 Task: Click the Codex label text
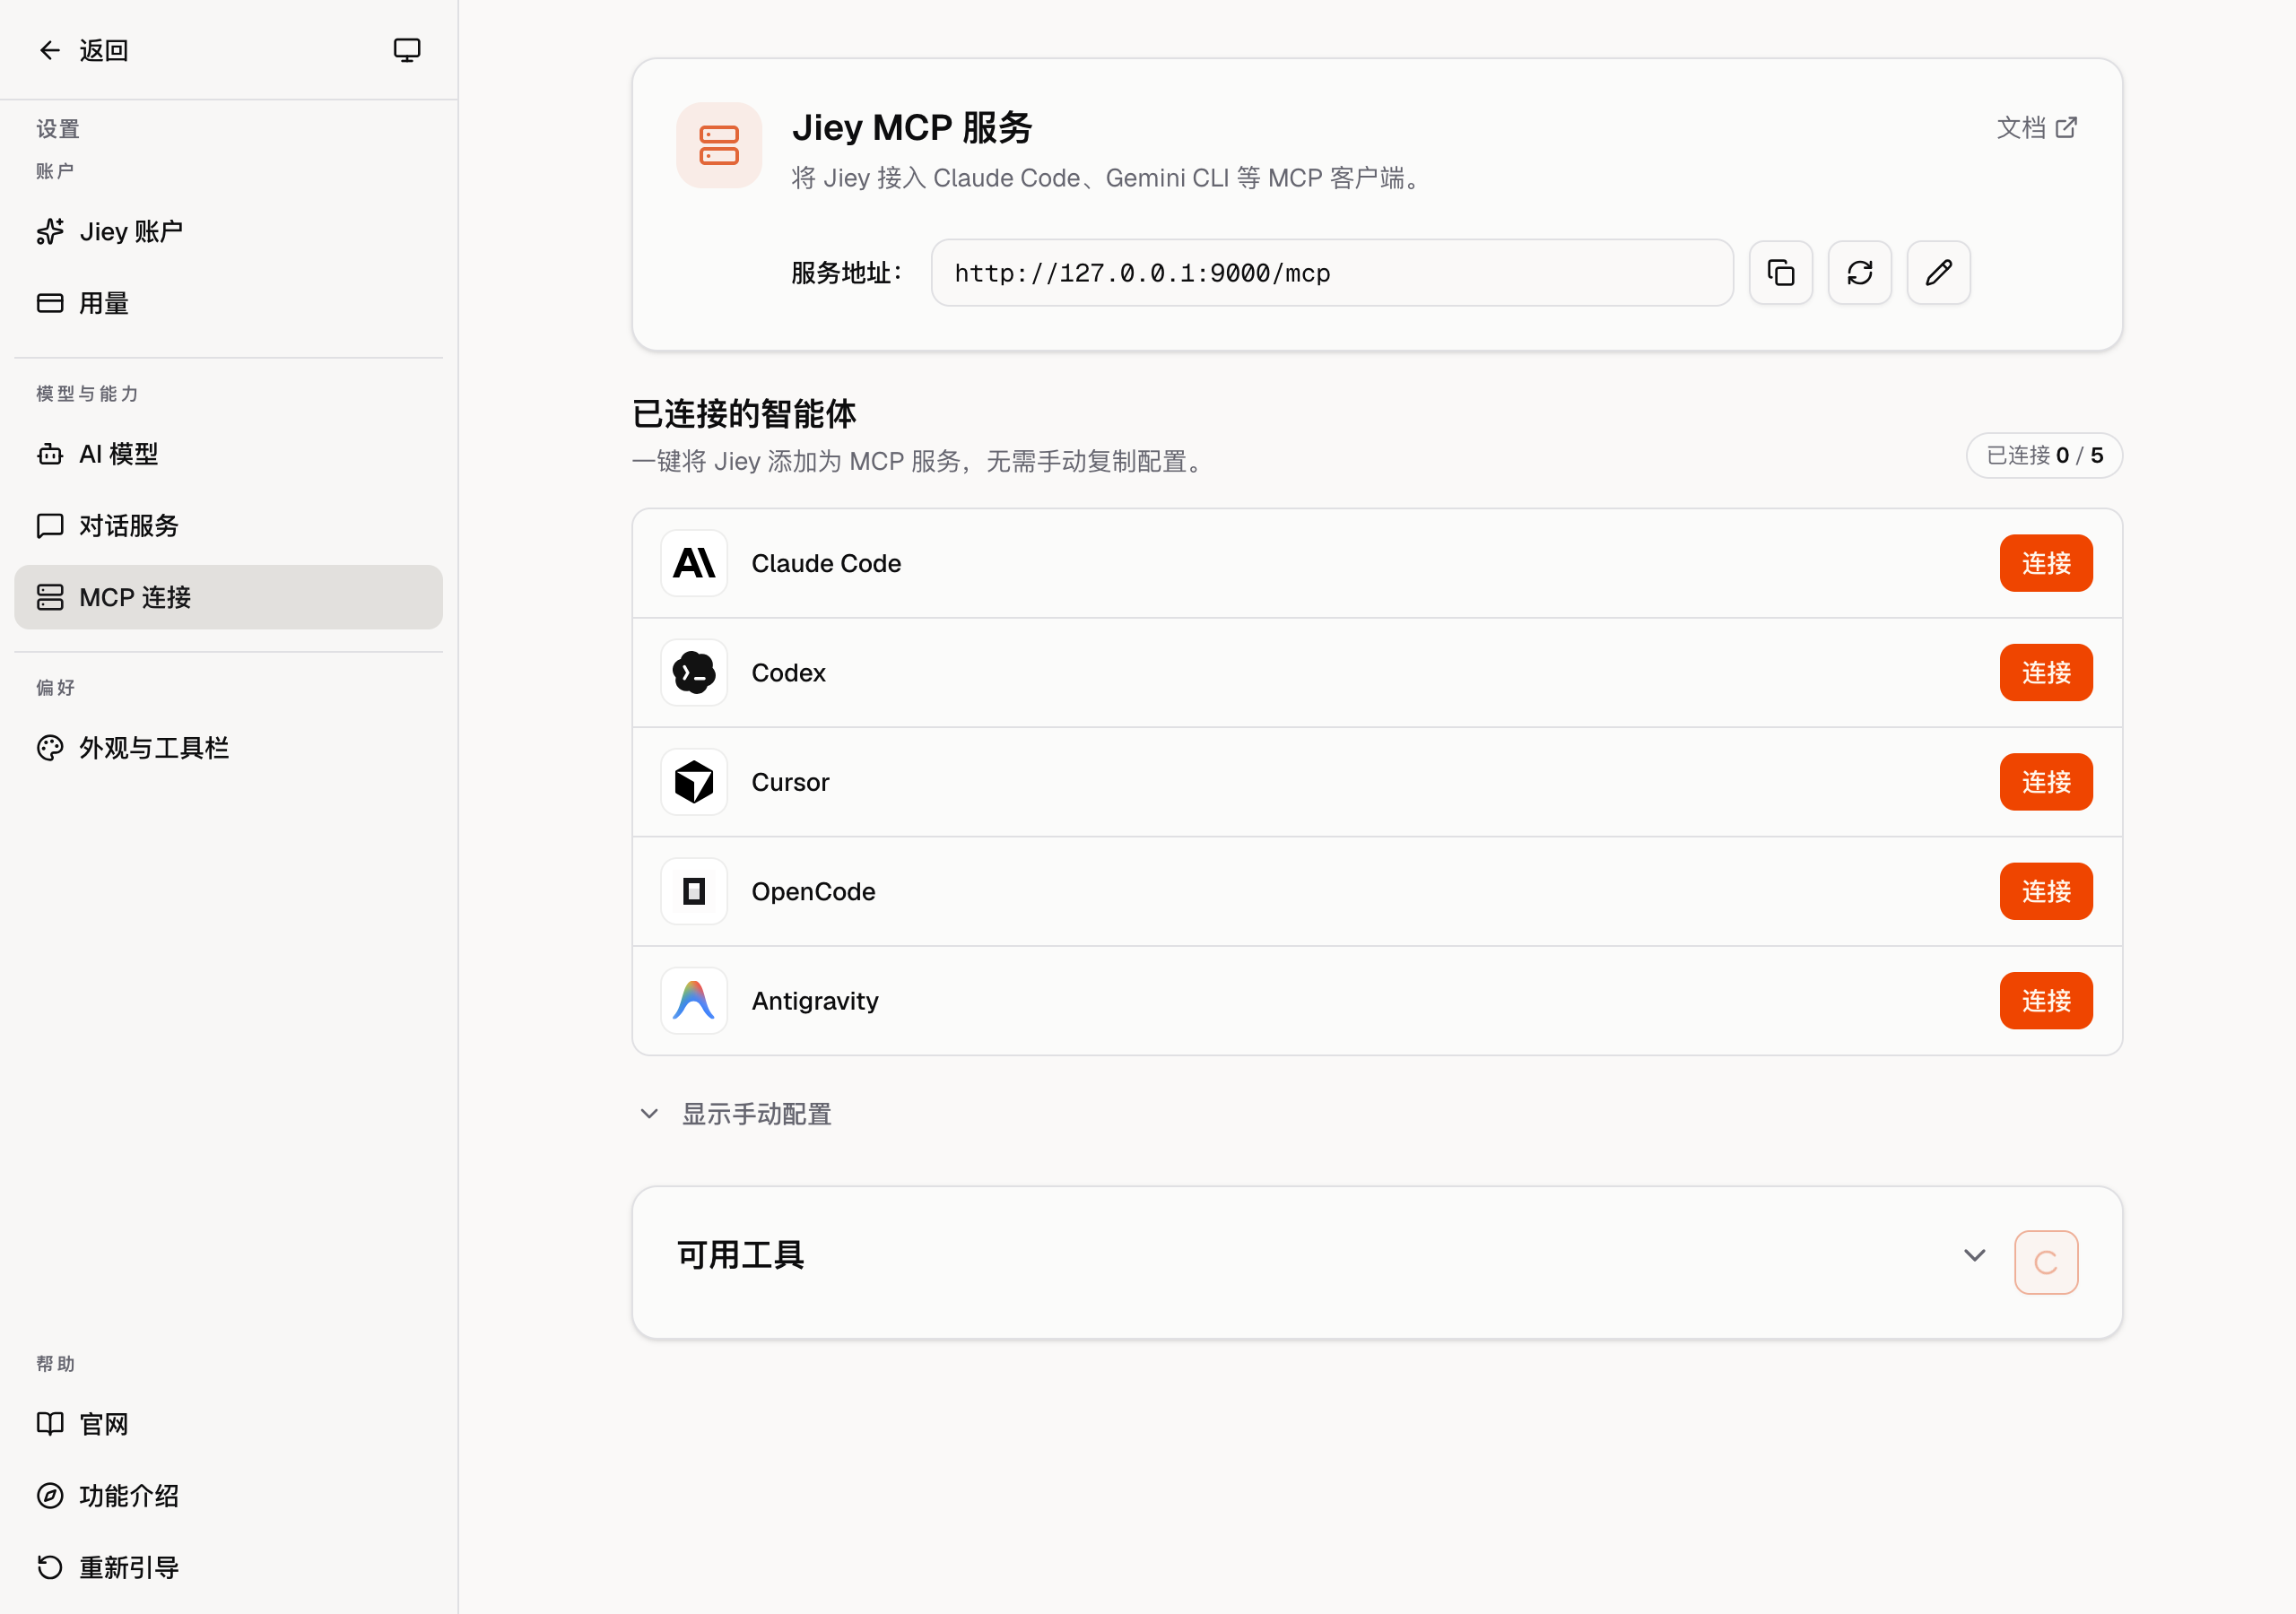788,673
